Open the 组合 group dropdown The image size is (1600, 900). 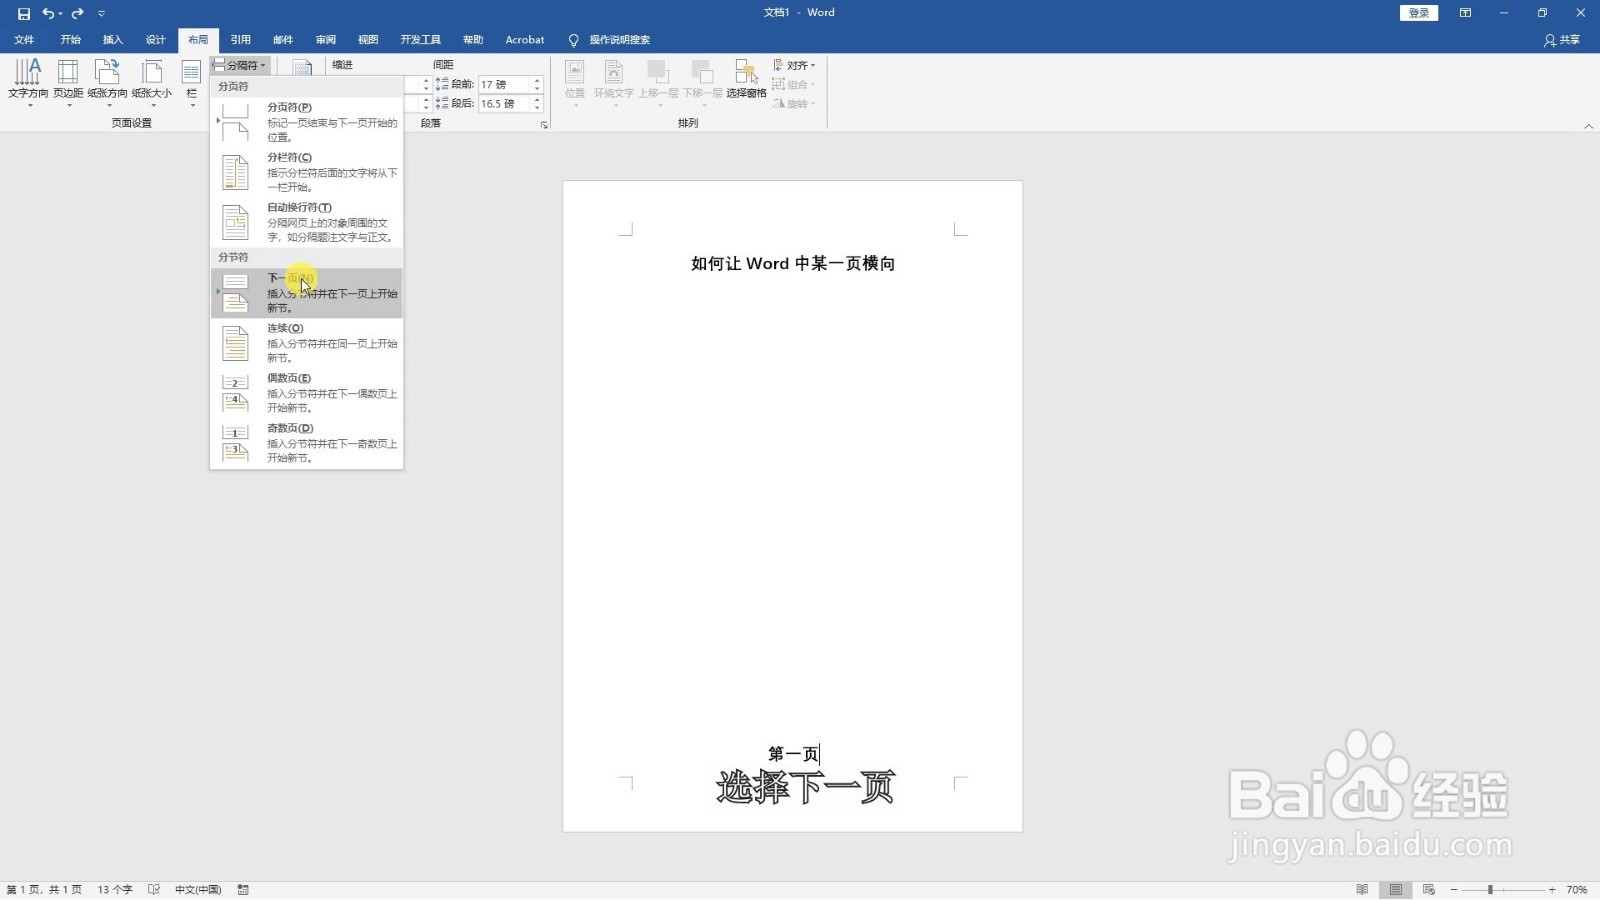795,84
